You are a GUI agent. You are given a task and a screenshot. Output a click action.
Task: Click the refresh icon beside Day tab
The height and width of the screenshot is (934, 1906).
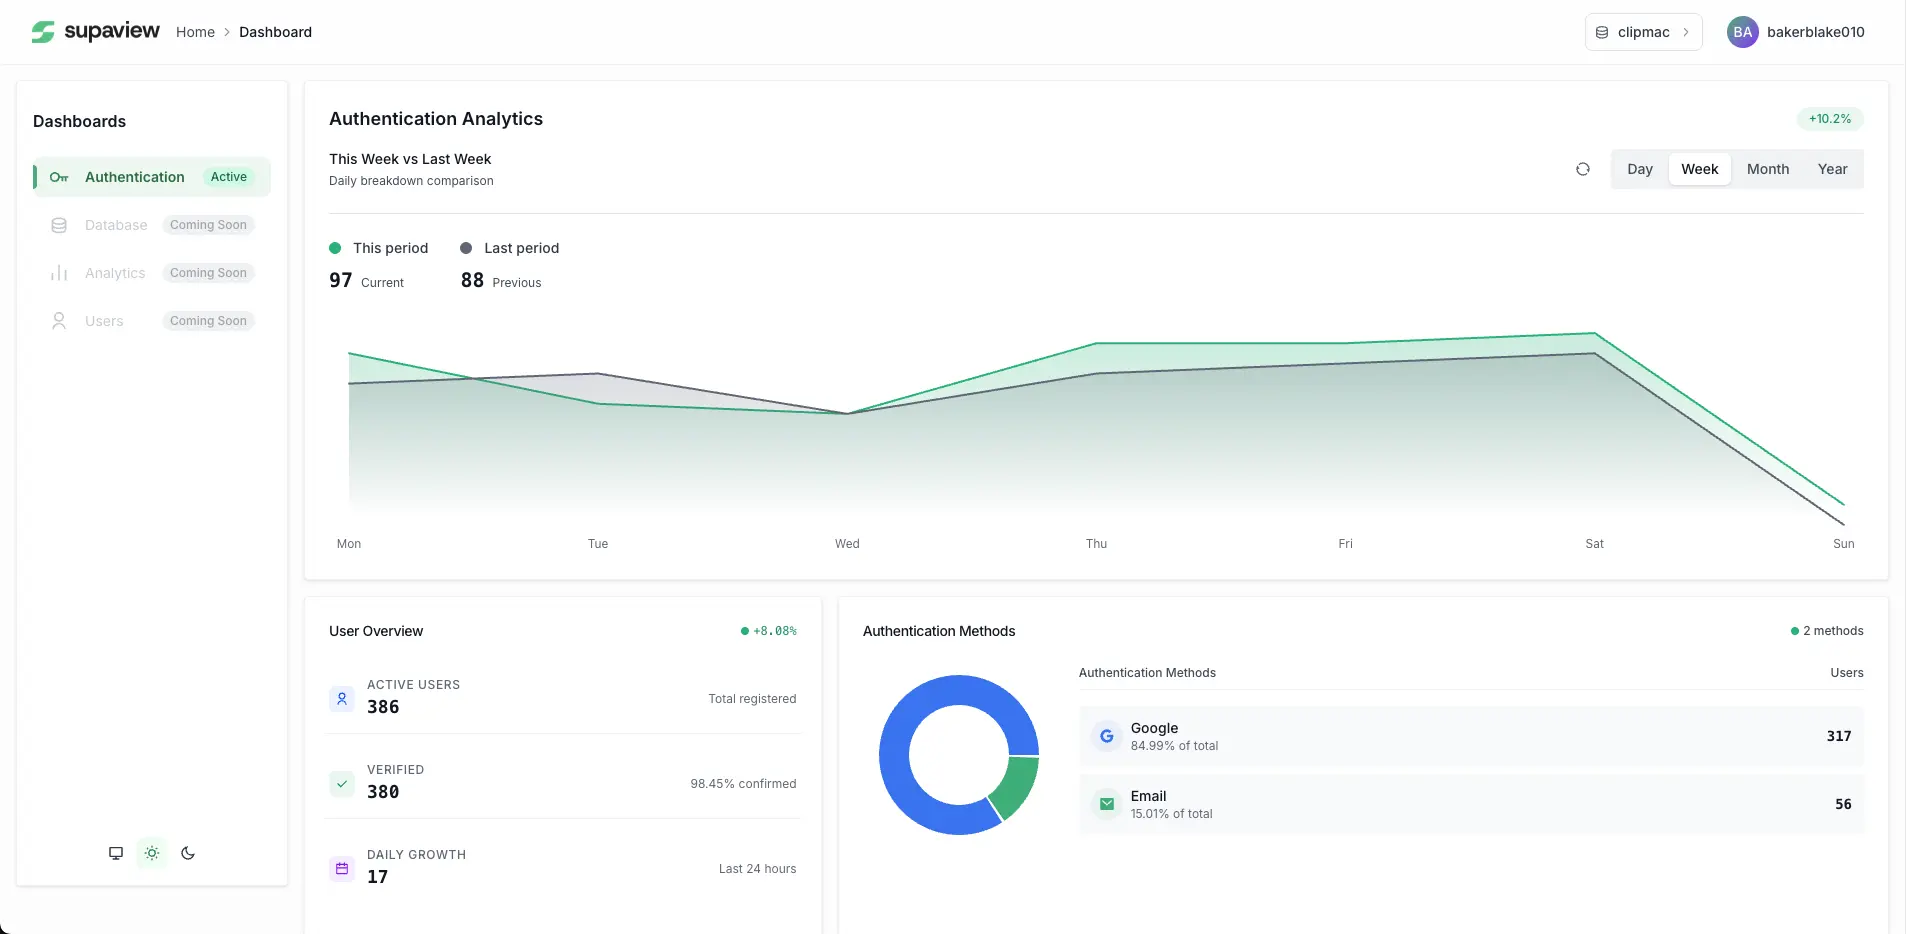point(1582,169)
